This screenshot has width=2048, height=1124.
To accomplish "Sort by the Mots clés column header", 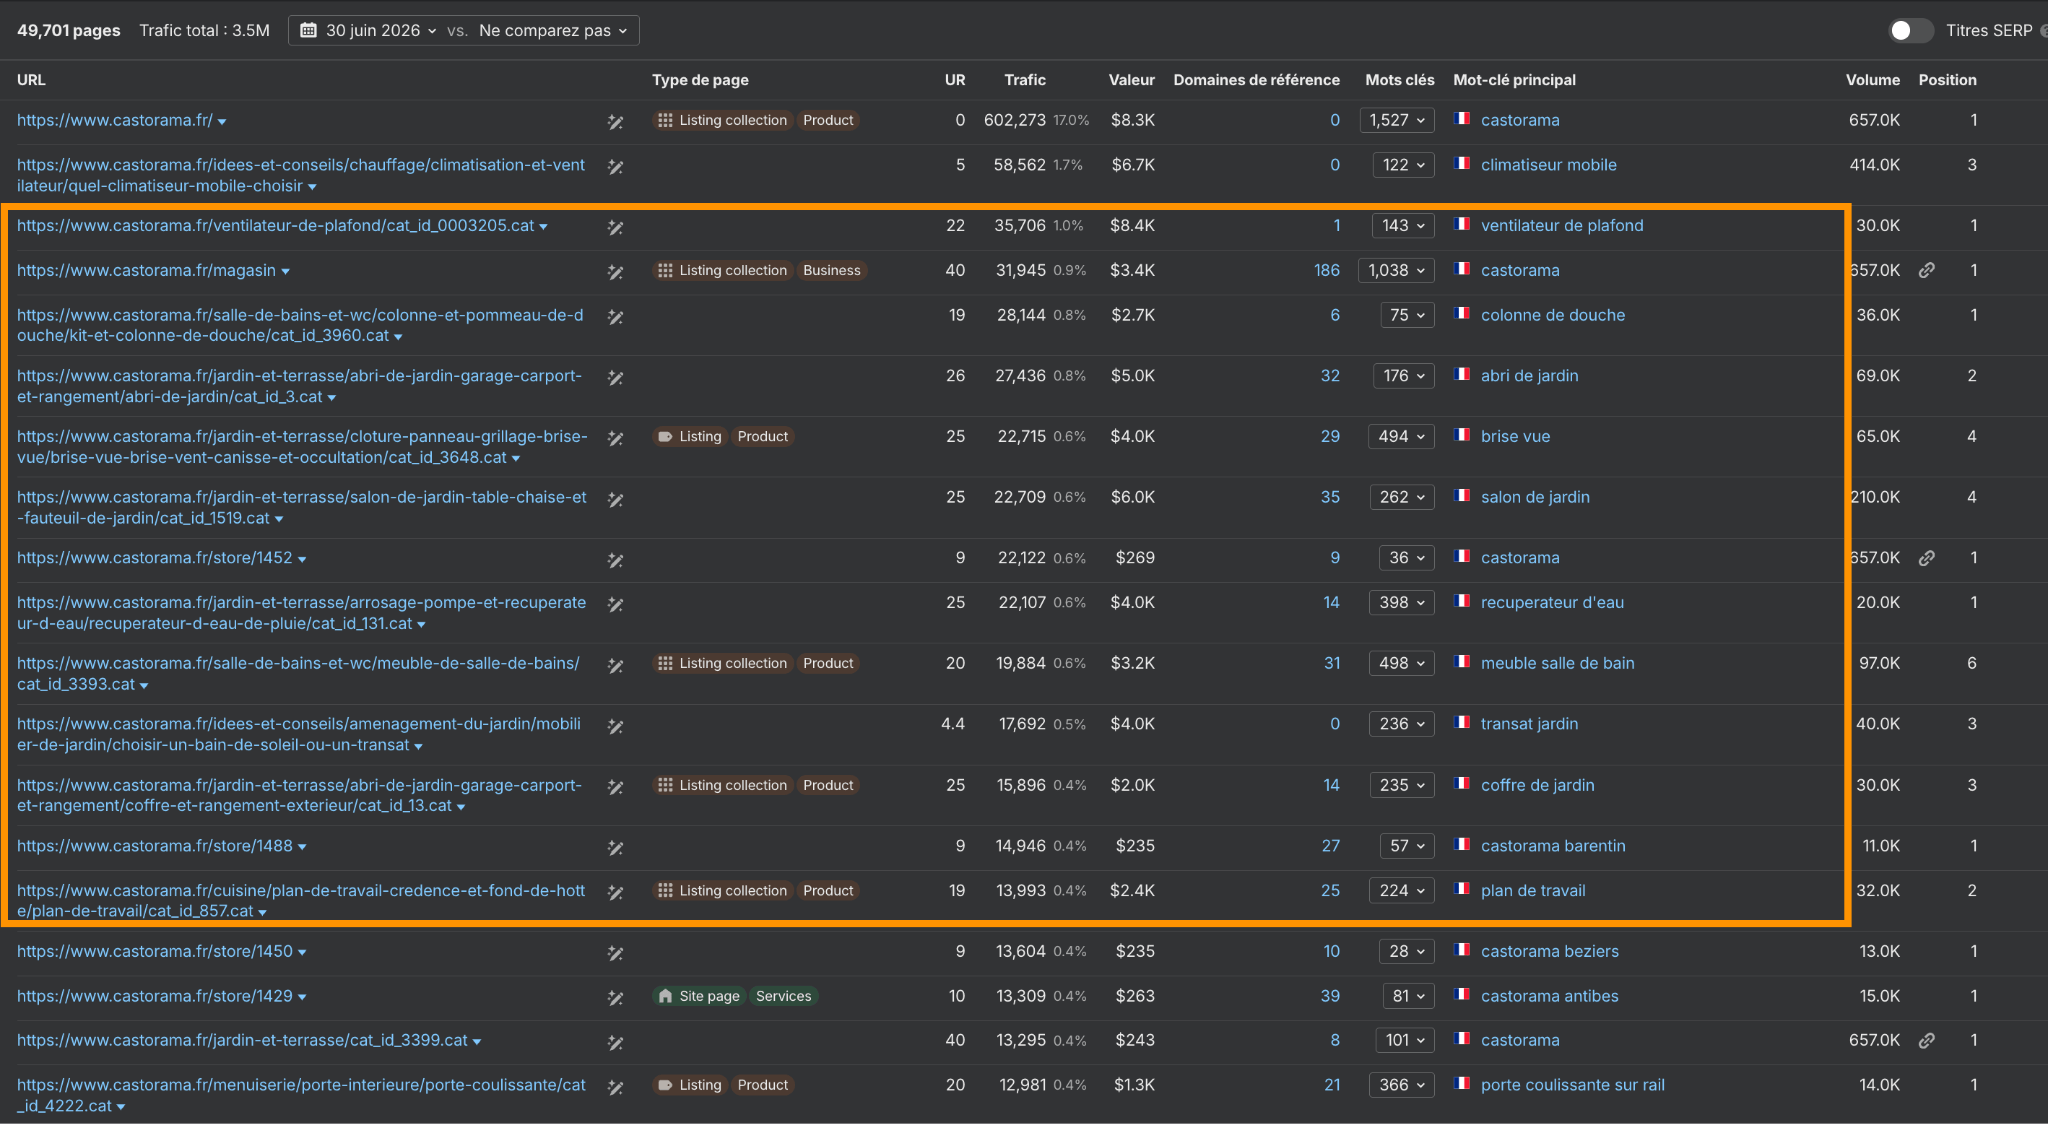I will (x=1400, y=80).
